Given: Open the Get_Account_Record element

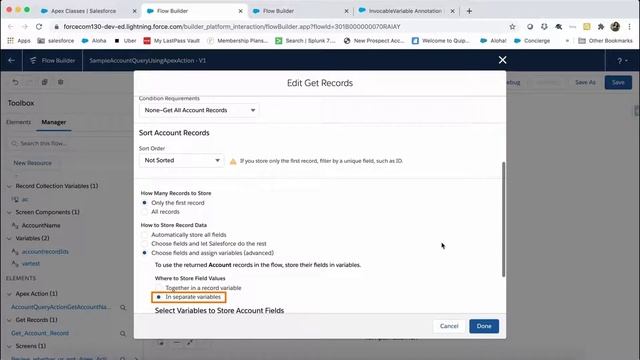Looking at the screenshot, I should click(40, 333).
